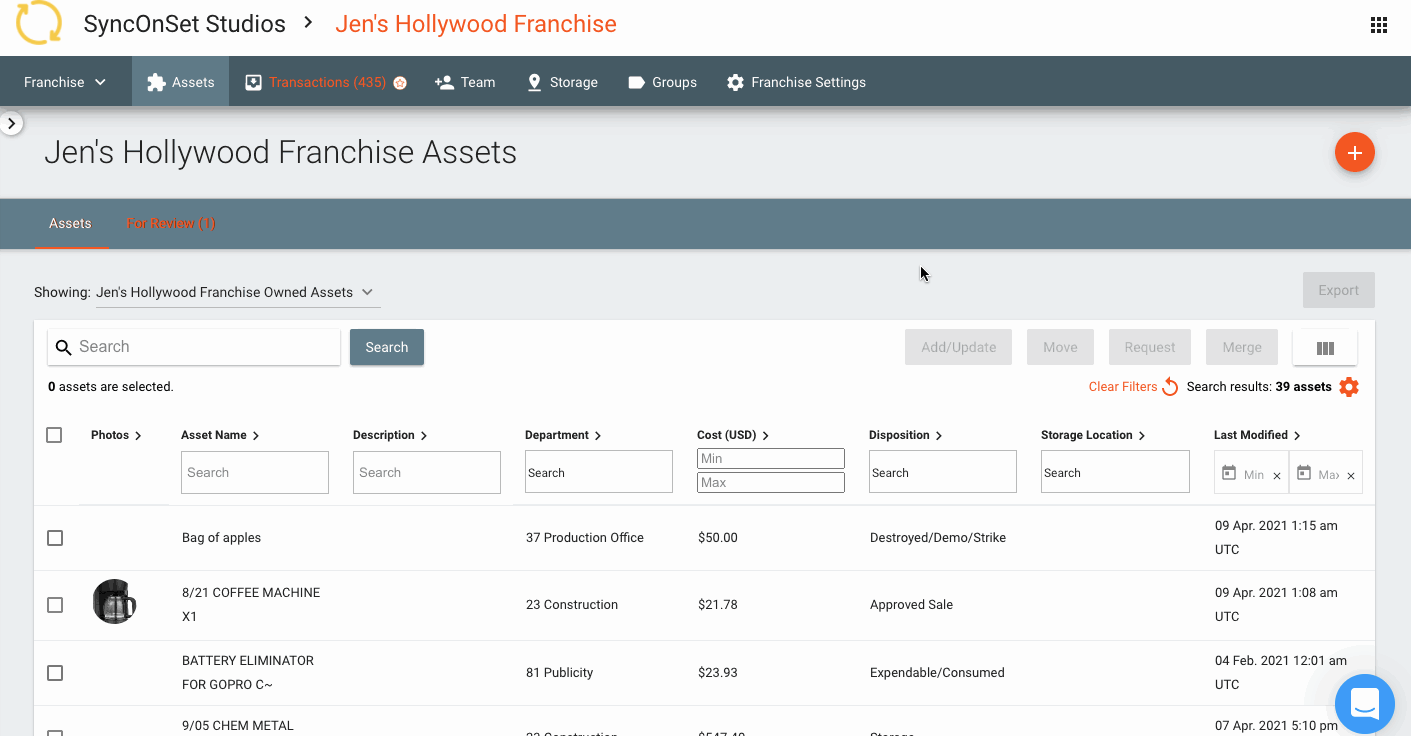
Task: Go to the Assets nav item
Action: coord(180,82)
